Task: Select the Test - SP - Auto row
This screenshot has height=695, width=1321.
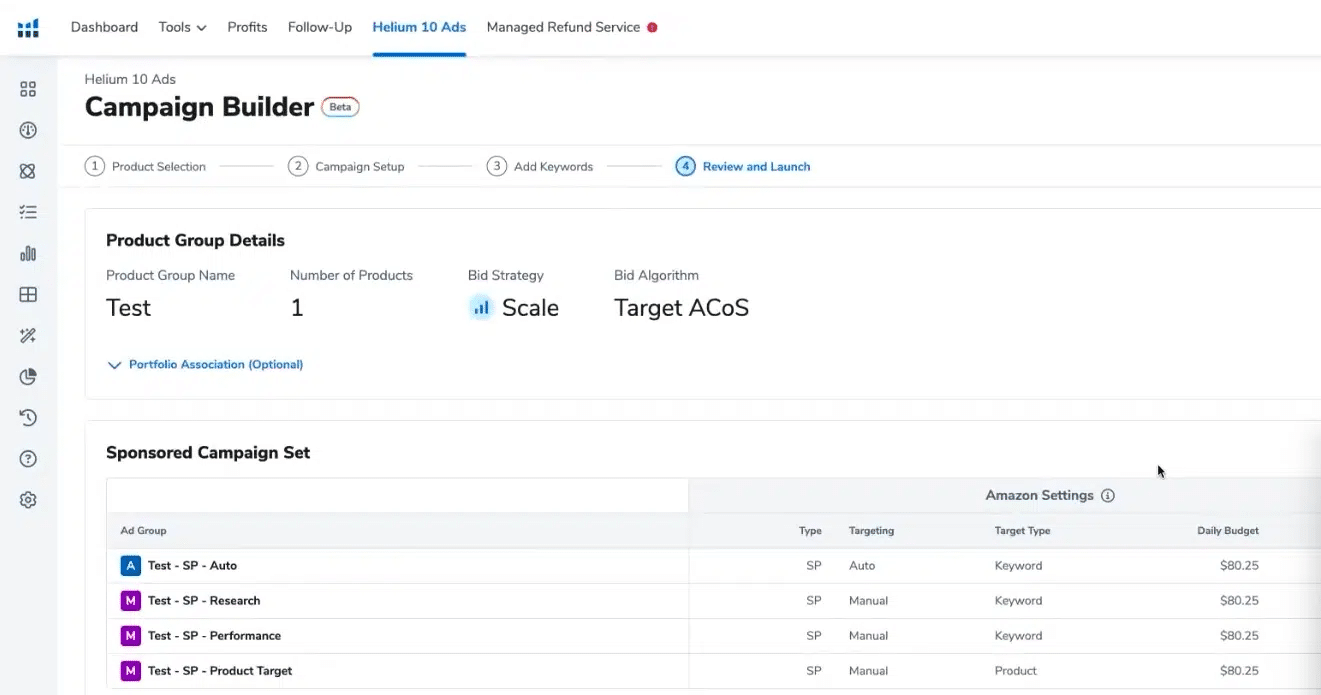Action: (192, 566)
